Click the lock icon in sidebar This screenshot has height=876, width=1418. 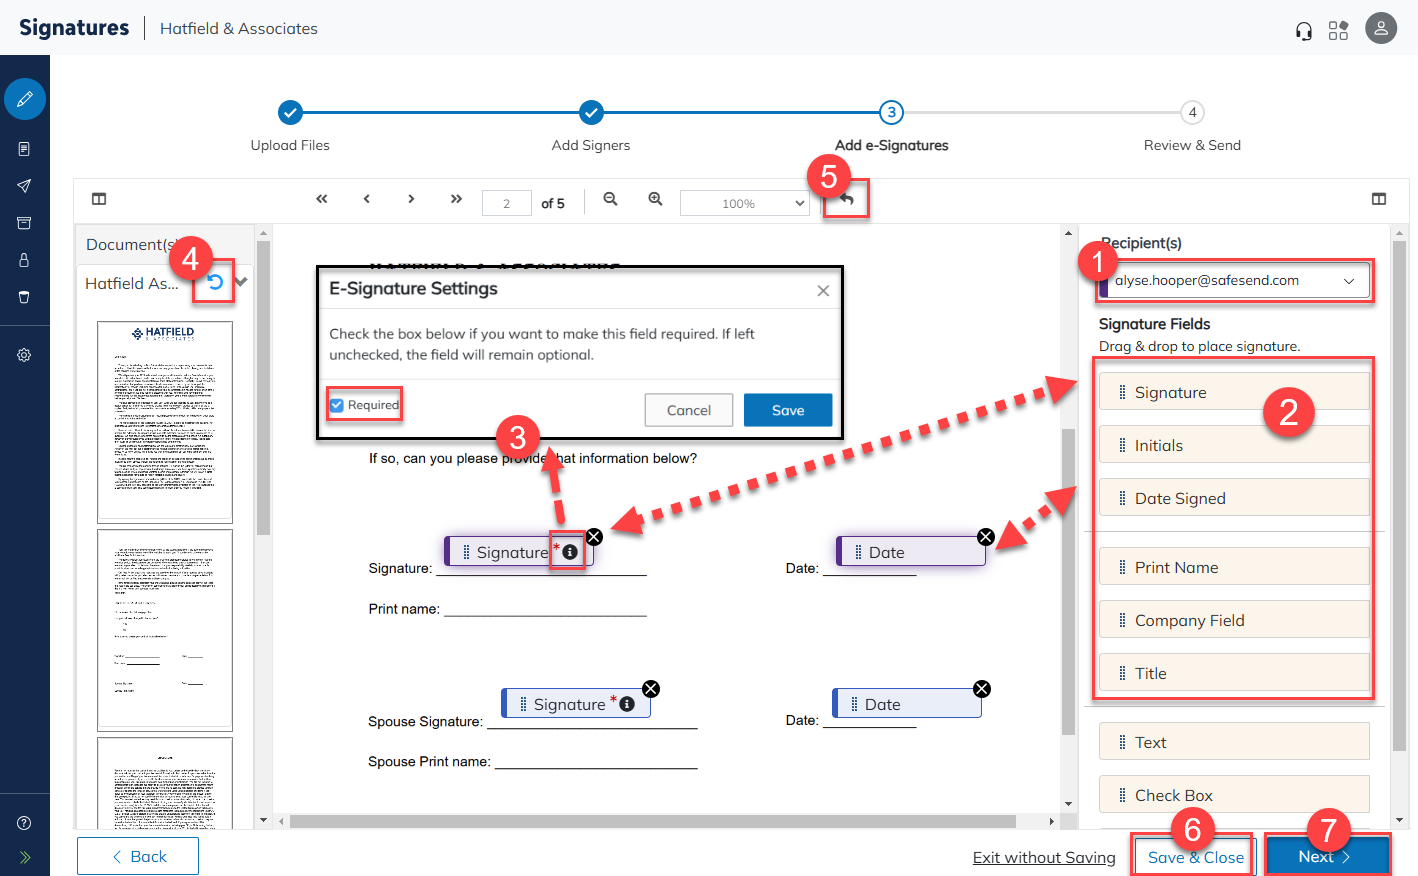[x=24, y=260]
